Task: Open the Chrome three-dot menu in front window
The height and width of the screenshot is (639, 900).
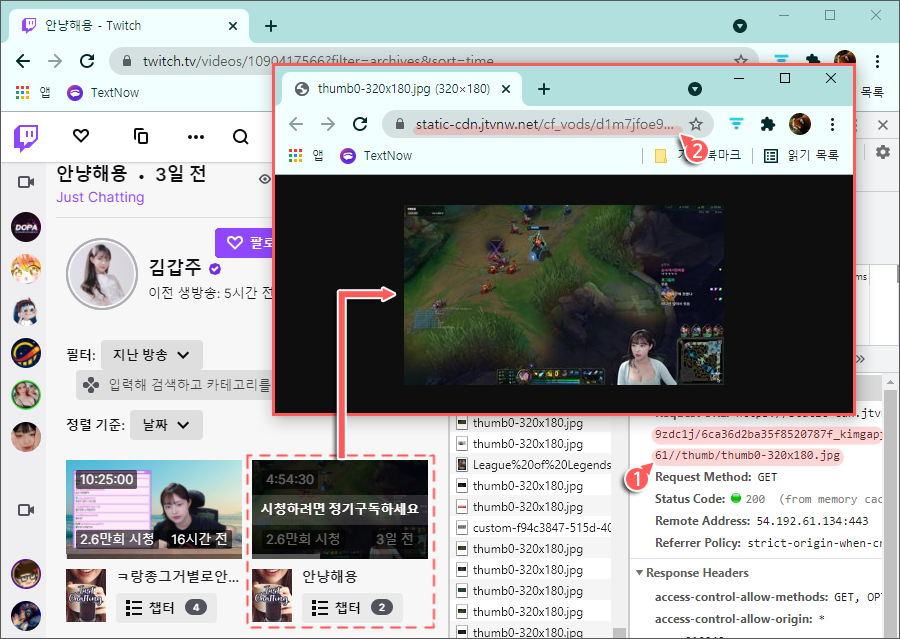Action: (x=832, y=123)
